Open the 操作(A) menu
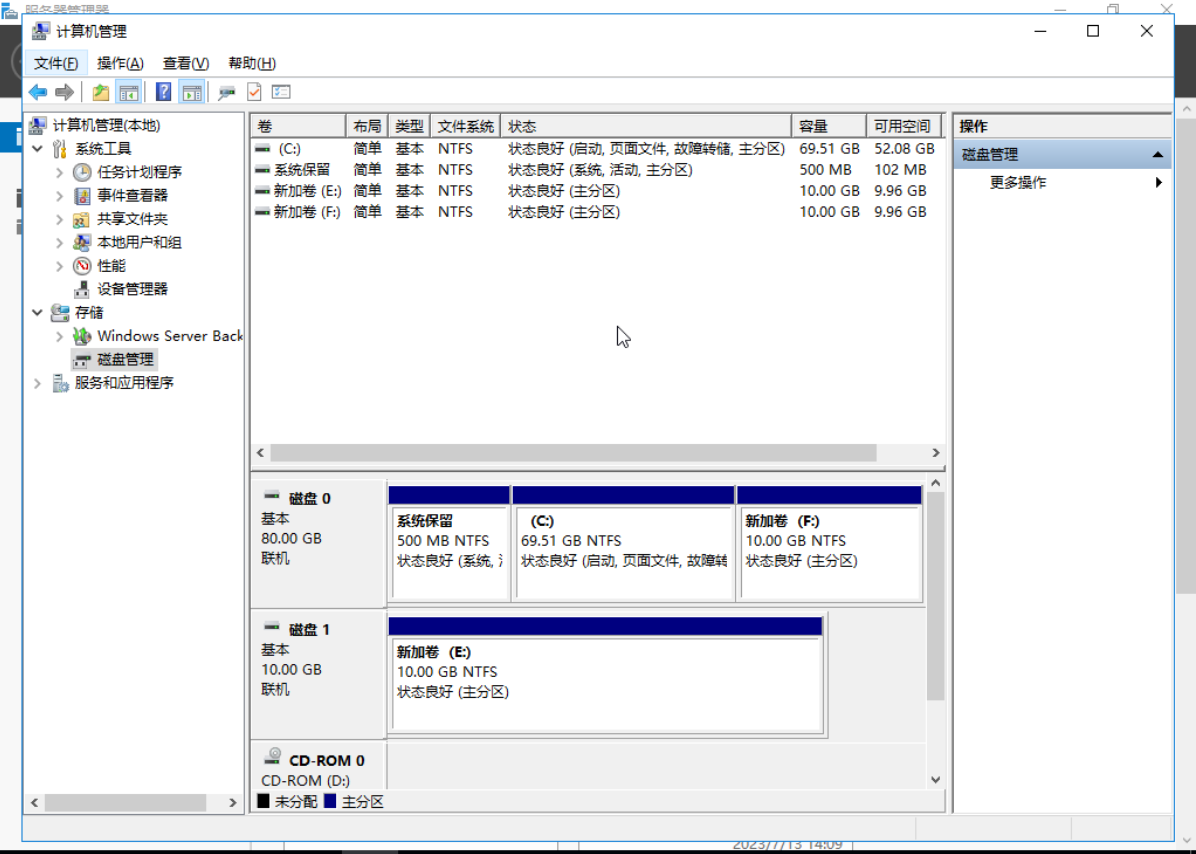The image size is (1196, 854). pyautogui.click(x=120, y=63)
